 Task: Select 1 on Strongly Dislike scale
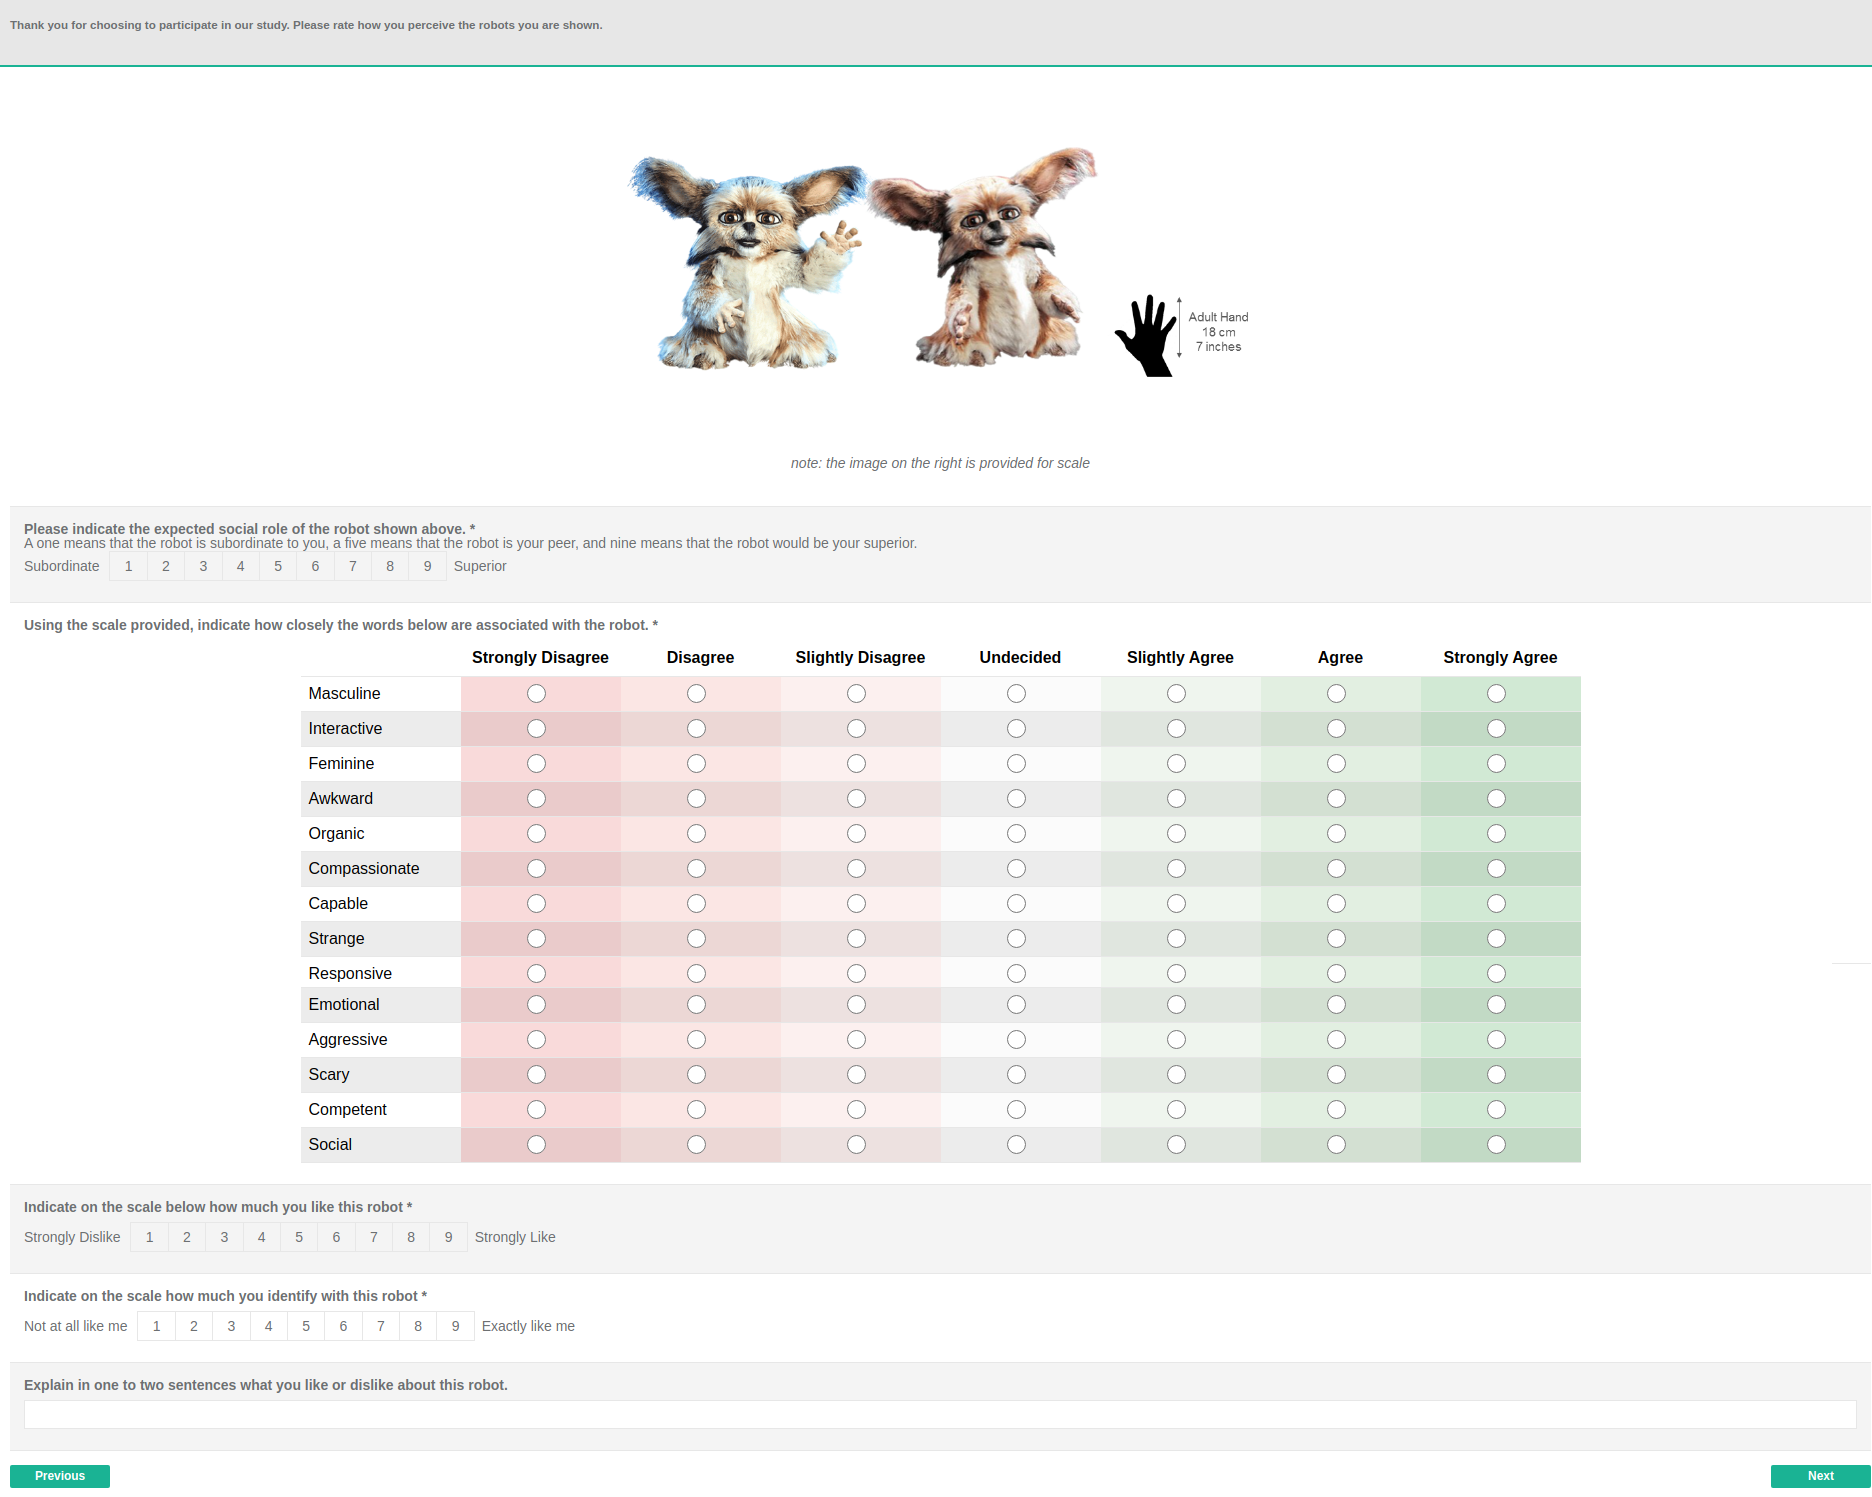pos(150,1237)
